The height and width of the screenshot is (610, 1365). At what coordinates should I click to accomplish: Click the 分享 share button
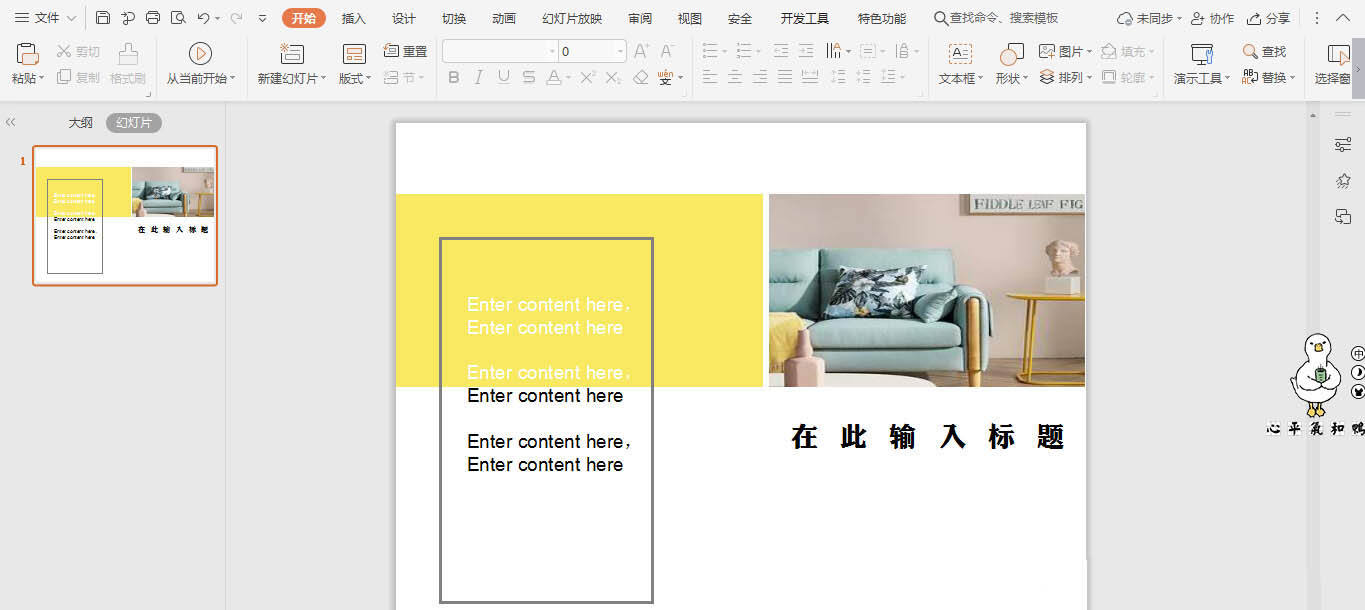tap(1268, 18)
